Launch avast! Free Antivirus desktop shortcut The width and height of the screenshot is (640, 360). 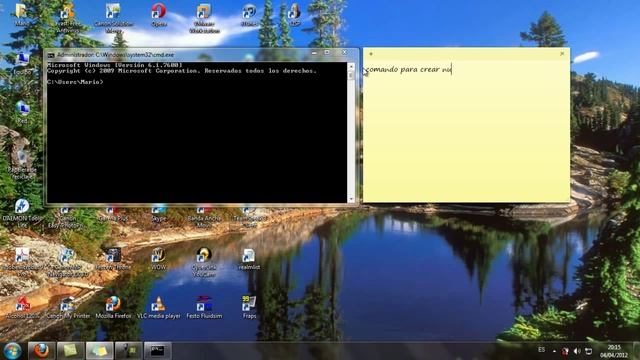67,17
